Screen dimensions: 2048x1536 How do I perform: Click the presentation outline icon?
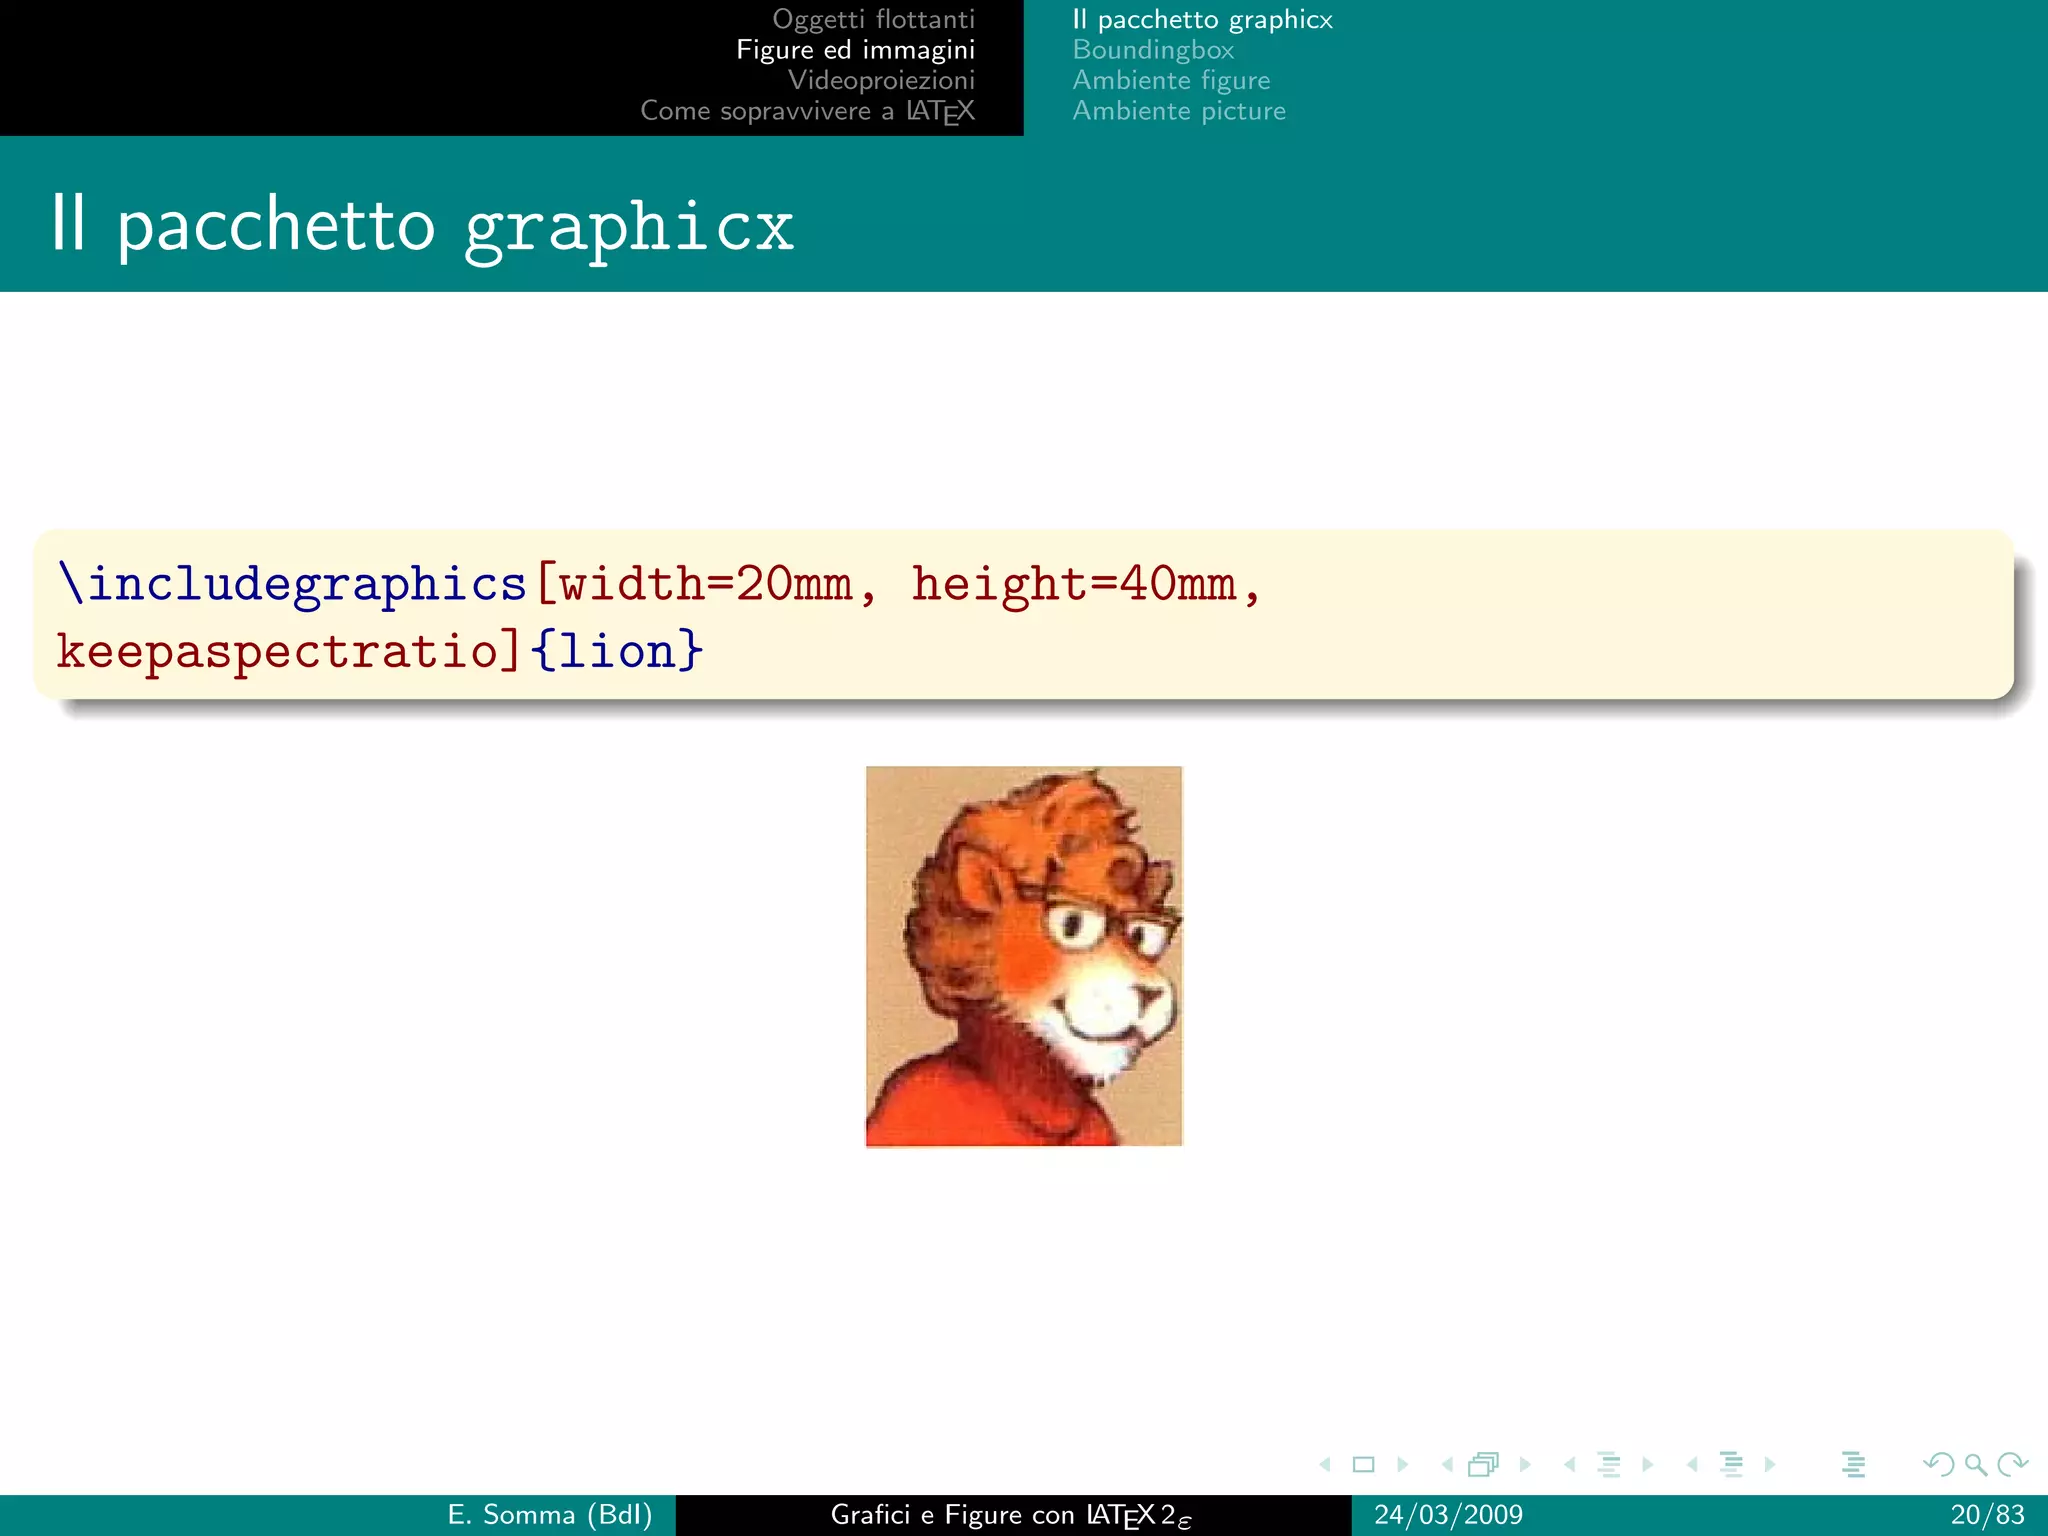point(1853,1465)
